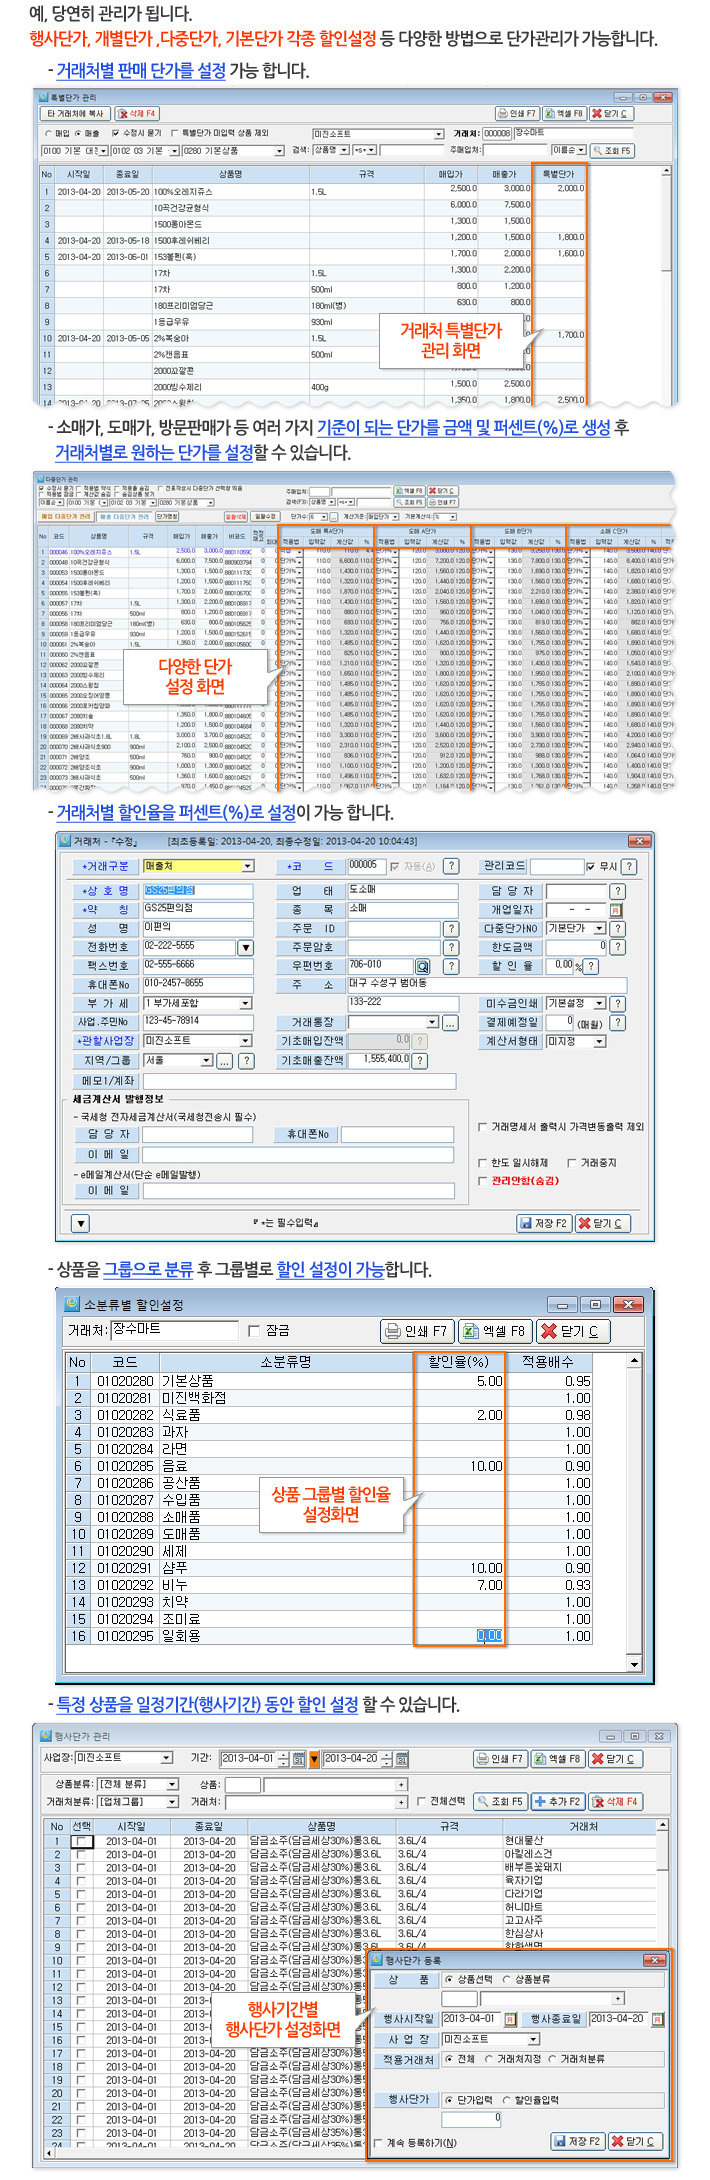The image size is (710, 2180).
Task: Select 거래처지정 radio in 행사단가 등록
Action: pos(490,2060)
